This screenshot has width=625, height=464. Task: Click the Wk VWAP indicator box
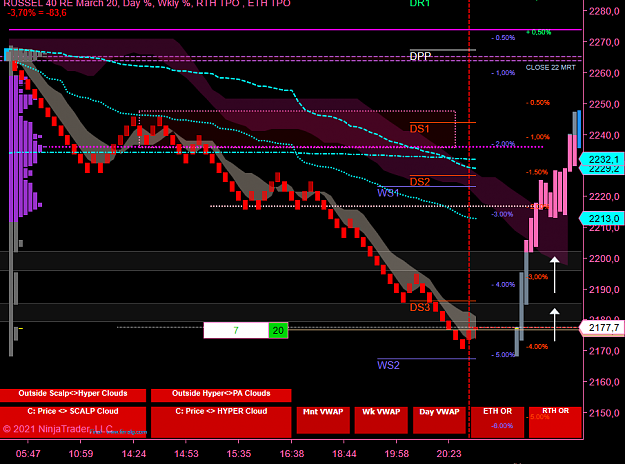pyautogui.click(x=381, y=420)
